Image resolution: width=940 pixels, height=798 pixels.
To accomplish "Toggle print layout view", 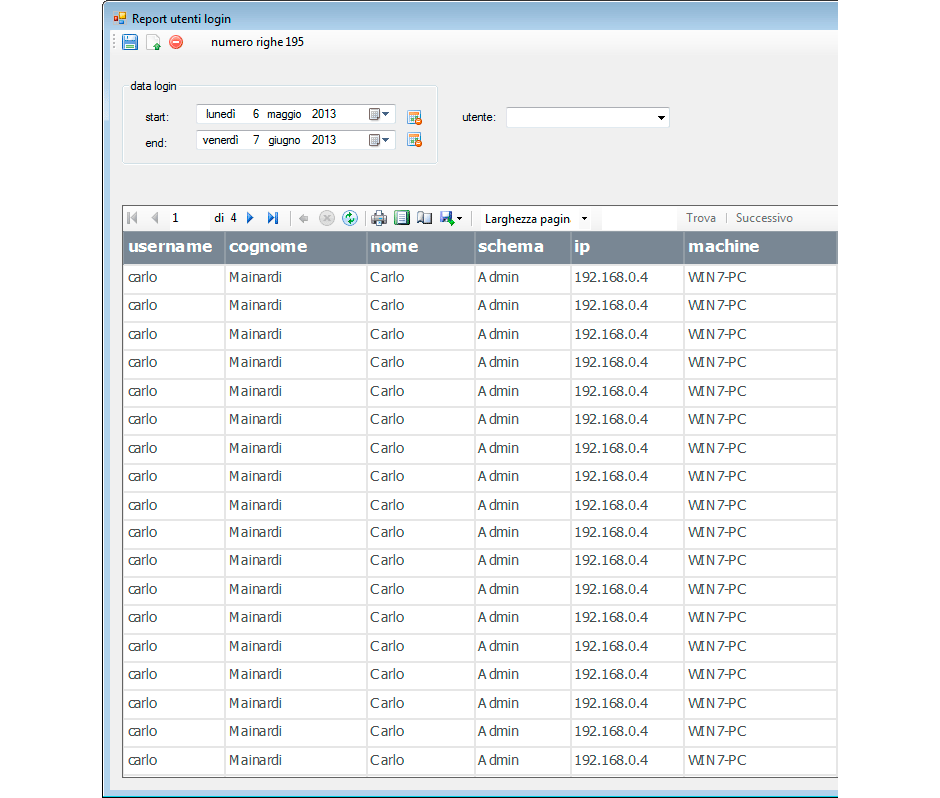I will click(x=402, y=218).
